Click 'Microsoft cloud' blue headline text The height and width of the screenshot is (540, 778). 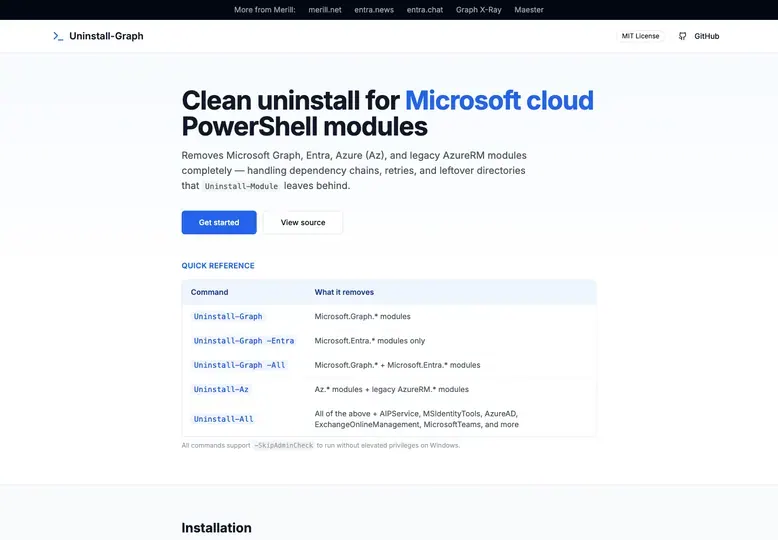[x=499, y=100]
